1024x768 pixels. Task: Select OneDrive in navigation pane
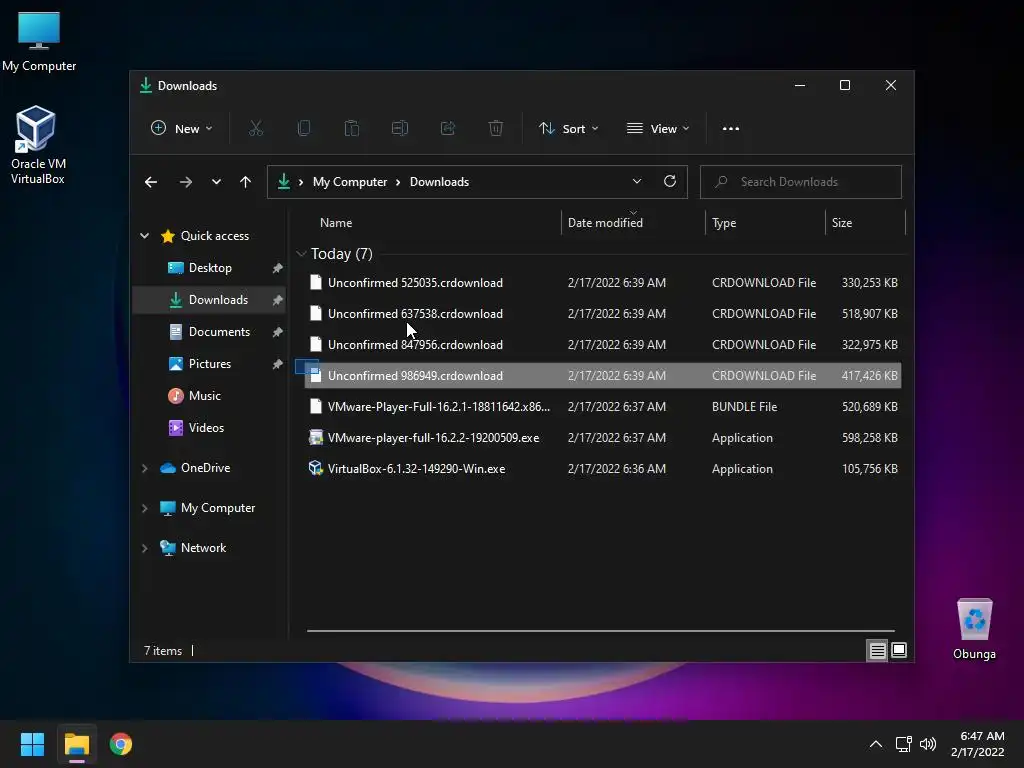tap(205, 468)
